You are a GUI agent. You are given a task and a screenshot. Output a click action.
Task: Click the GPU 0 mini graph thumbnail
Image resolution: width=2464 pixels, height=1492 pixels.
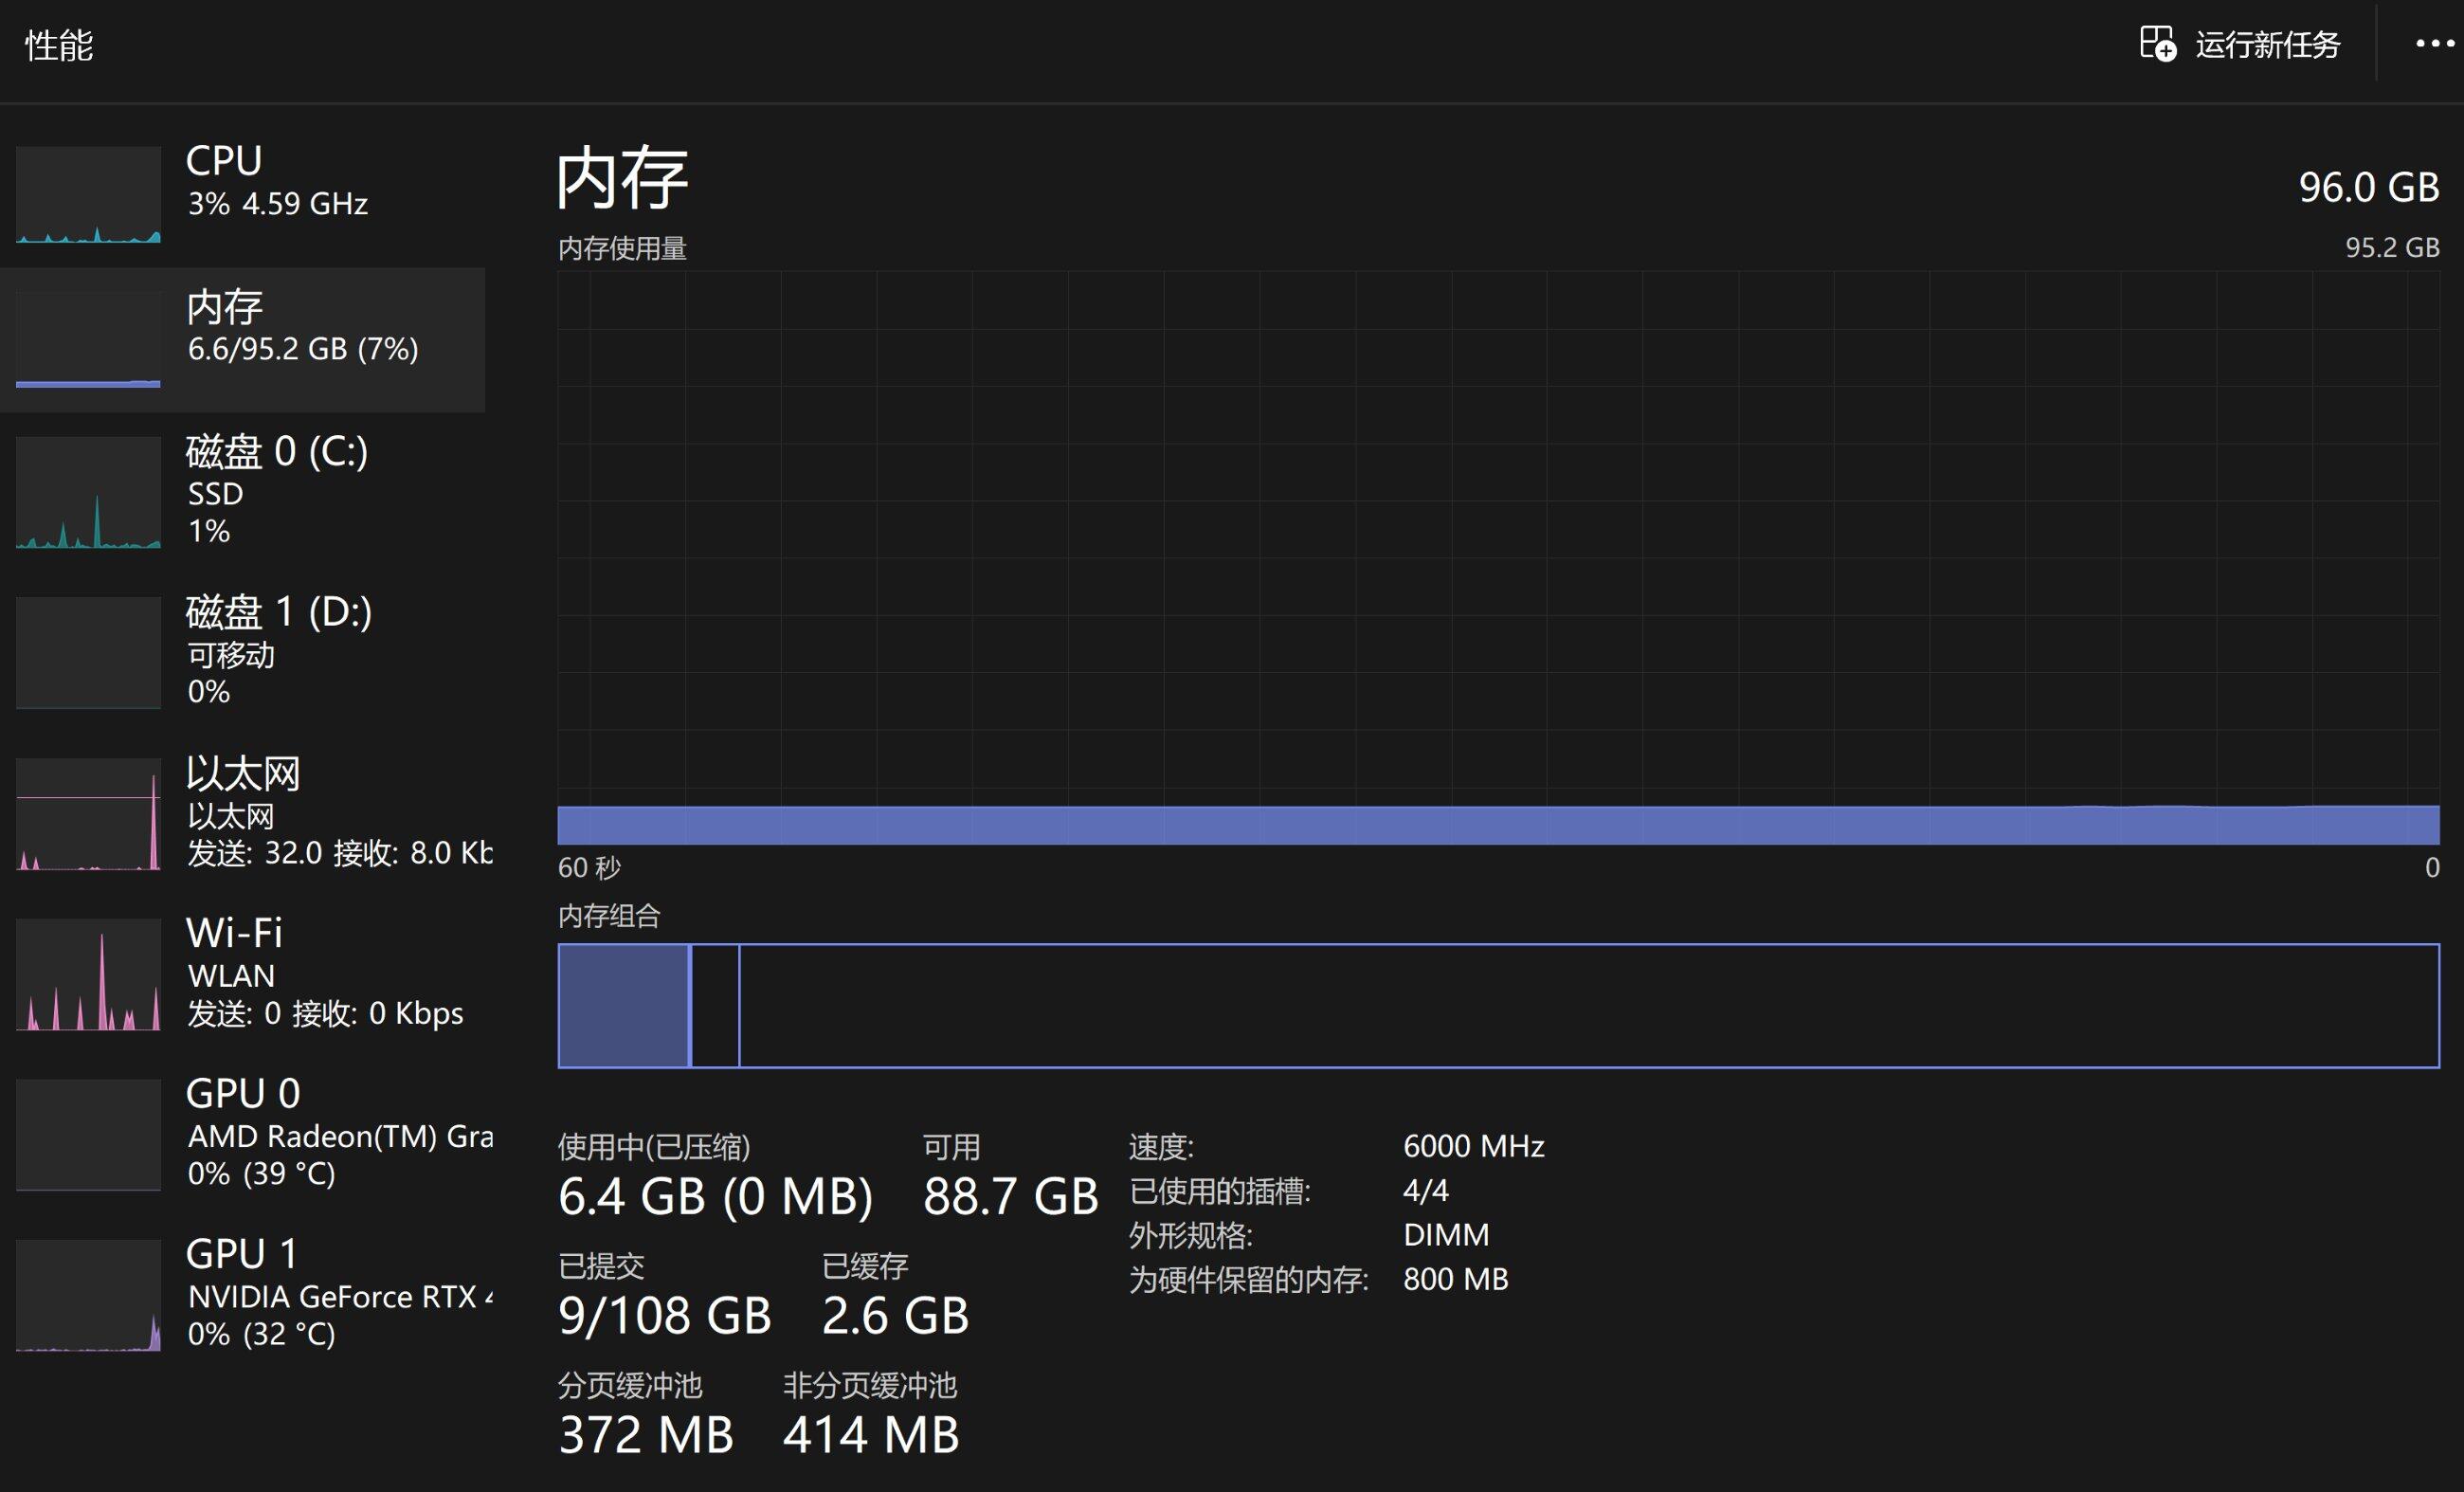(88, 1135)
